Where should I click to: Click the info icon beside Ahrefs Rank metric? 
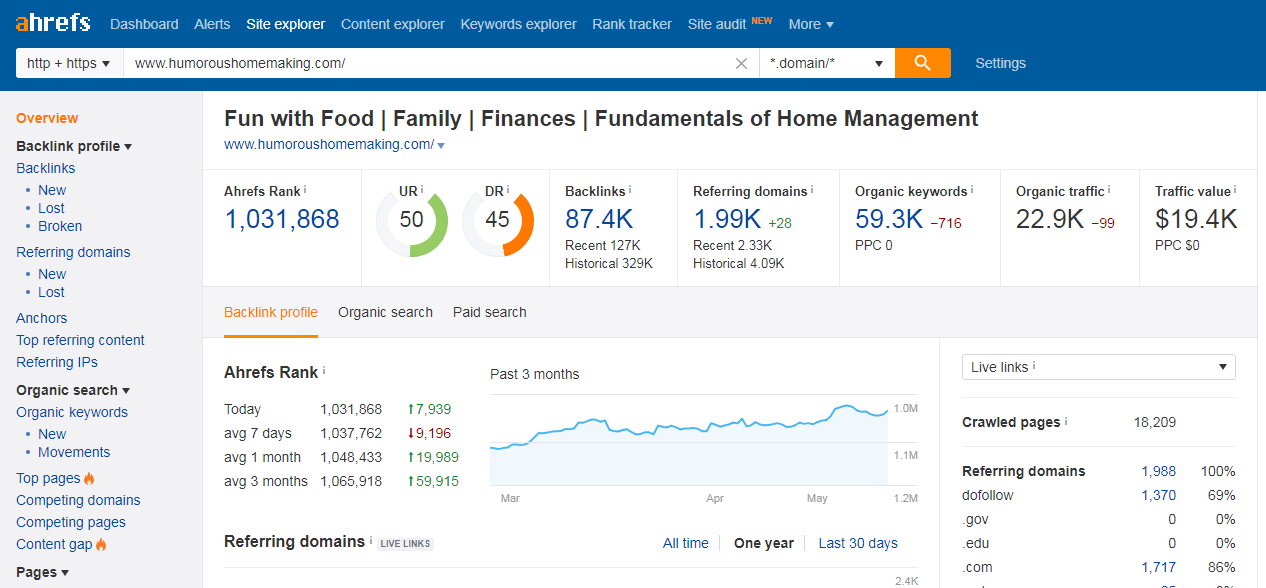(x=305, y=190)
